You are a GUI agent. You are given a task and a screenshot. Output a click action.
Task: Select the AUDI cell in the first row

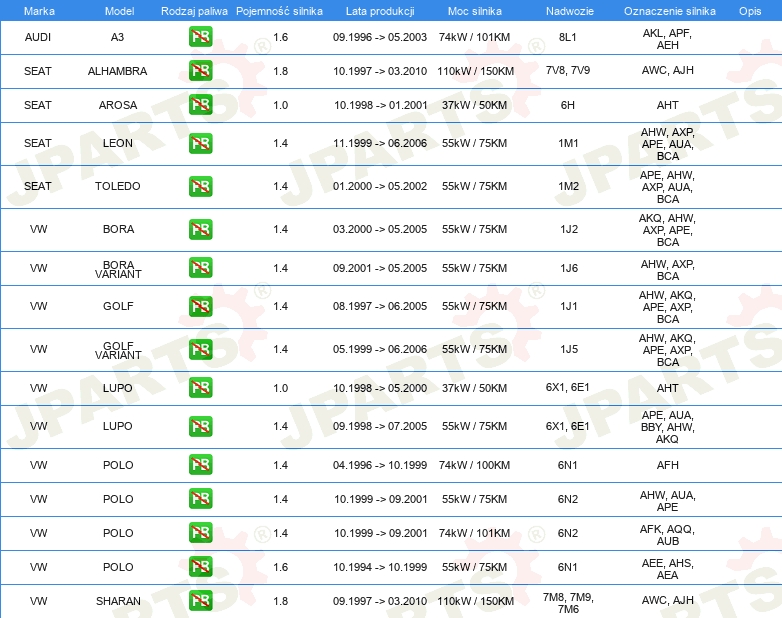point(38,37)
